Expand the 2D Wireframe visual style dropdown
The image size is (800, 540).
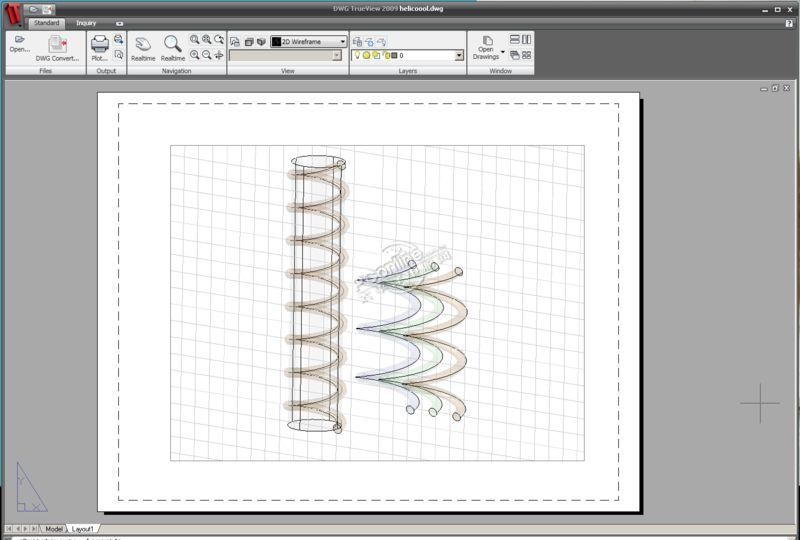click(x=342, y=42)
